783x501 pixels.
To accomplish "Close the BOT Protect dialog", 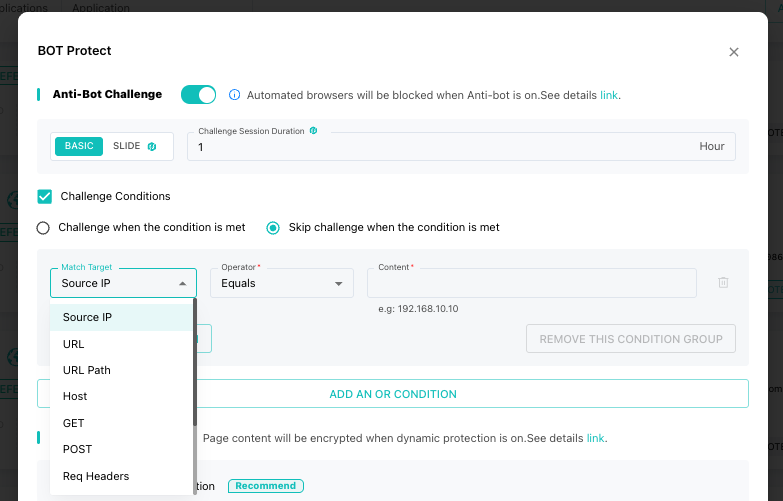I will pos(734,52).
